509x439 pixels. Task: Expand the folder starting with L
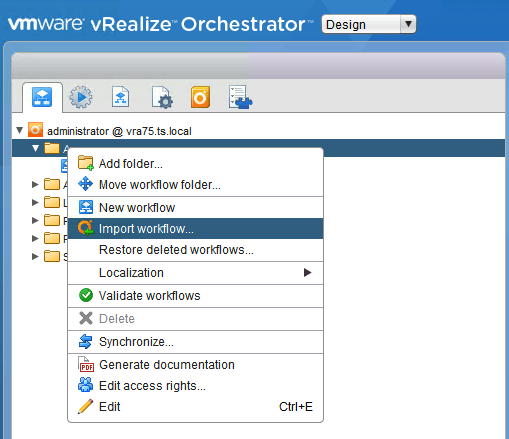click(35, 202)
